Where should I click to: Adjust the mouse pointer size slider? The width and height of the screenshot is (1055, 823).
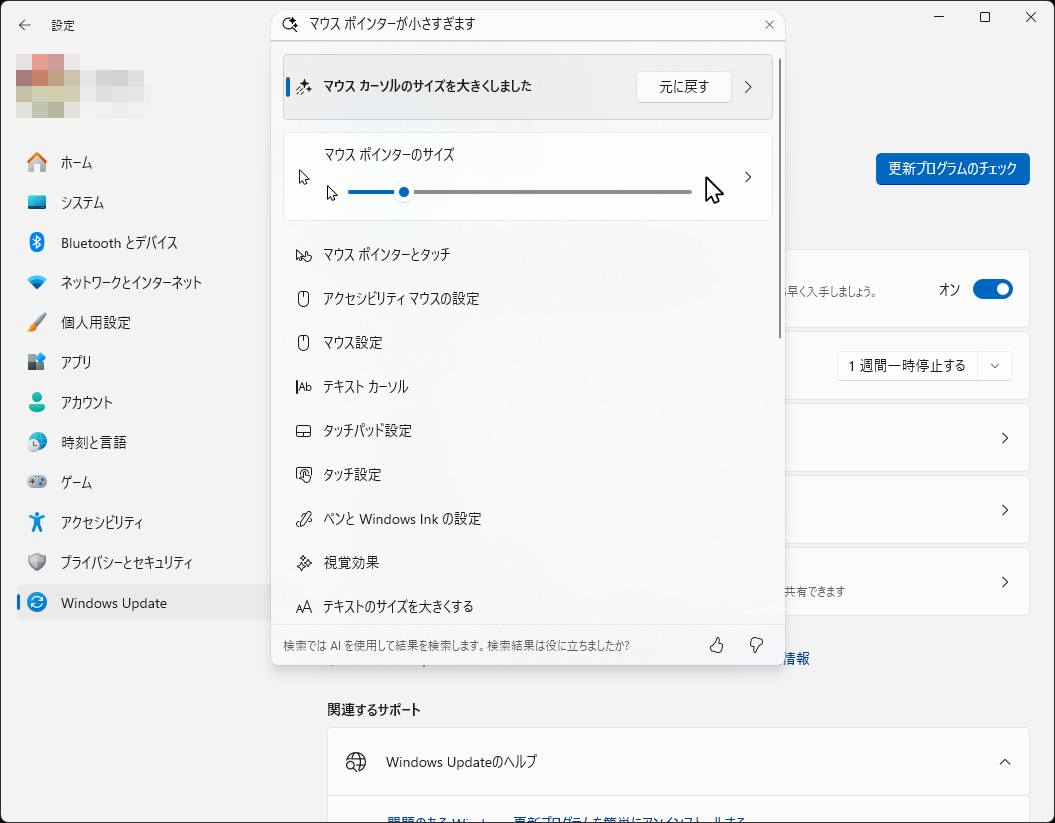point(403,192)
